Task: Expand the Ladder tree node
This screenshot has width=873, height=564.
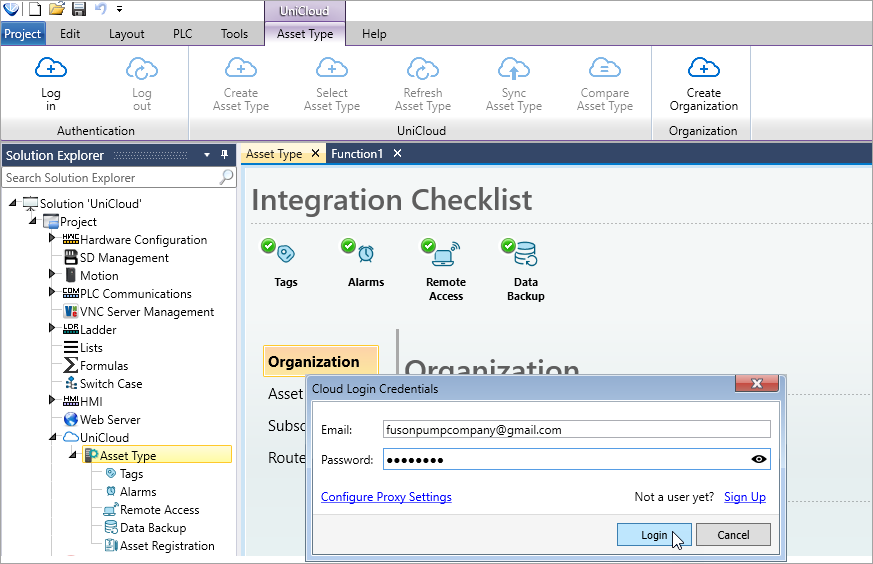Action: pyautogui.click(x=52, y=329)
